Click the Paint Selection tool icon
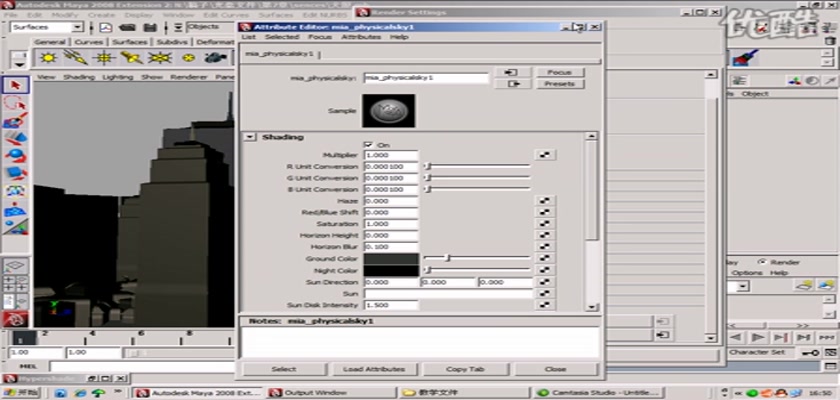 click(15, 122)
